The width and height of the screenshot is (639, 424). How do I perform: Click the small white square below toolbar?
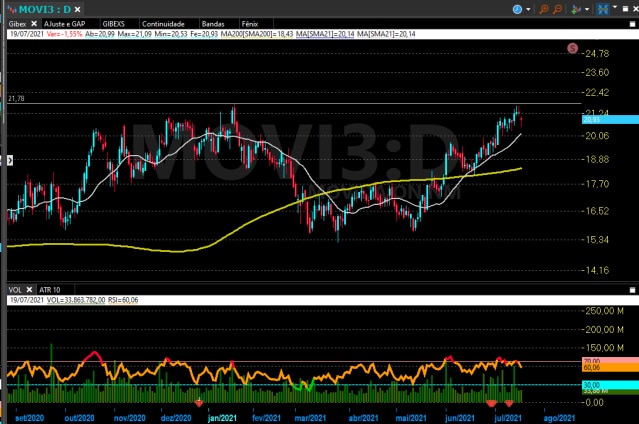630,21
